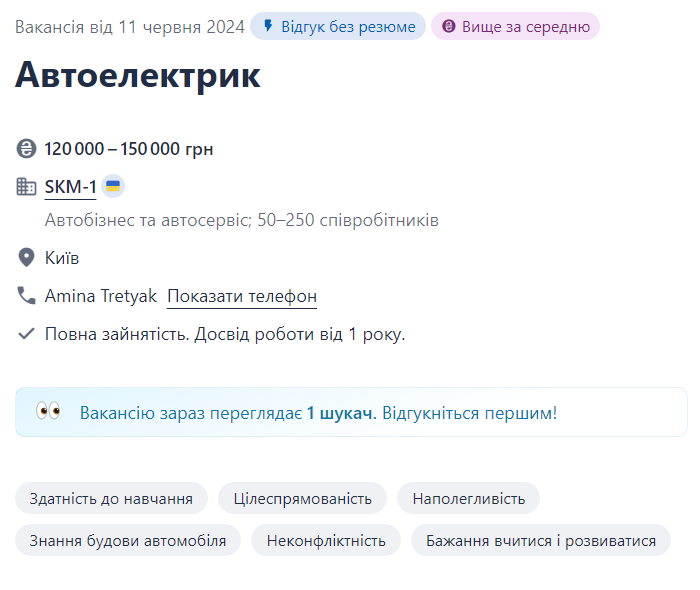700x590 pixels.
Task: Select 'Бажання вчитися і розвиватися' tag
Action: click(541, 540)
